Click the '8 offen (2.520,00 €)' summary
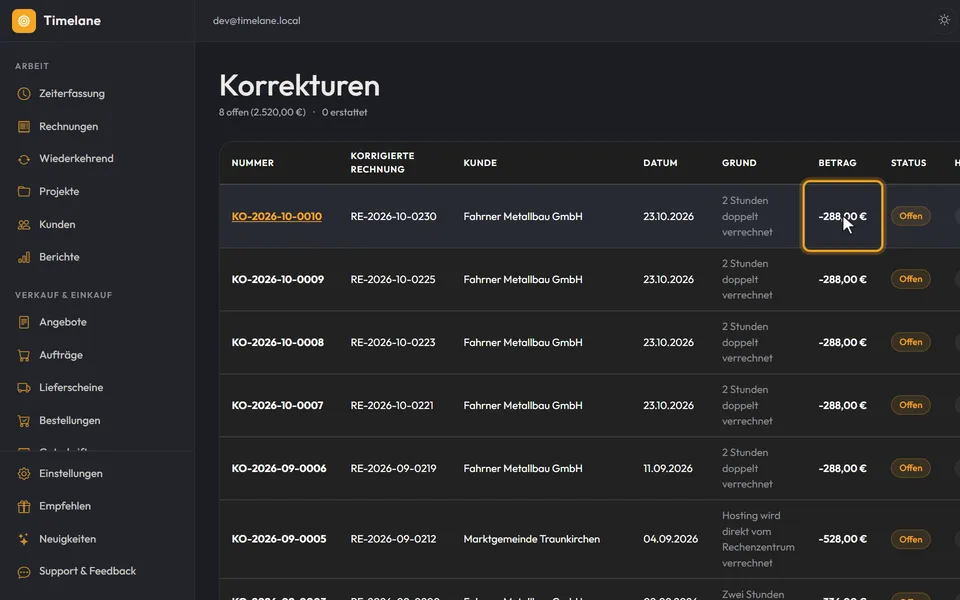 coord(262,113)
